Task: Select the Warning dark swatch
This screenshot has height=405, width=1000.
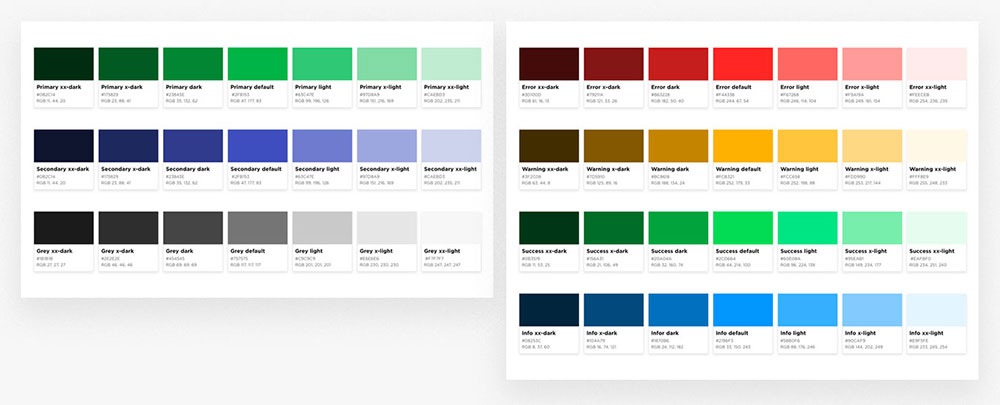Action: (679, 146)
